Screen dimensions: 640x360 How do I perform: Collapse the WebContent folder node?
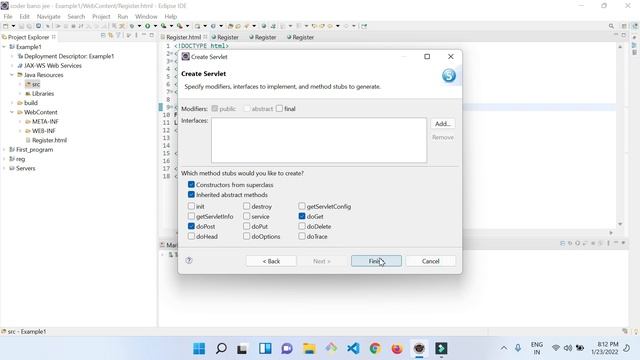[12, 112]
